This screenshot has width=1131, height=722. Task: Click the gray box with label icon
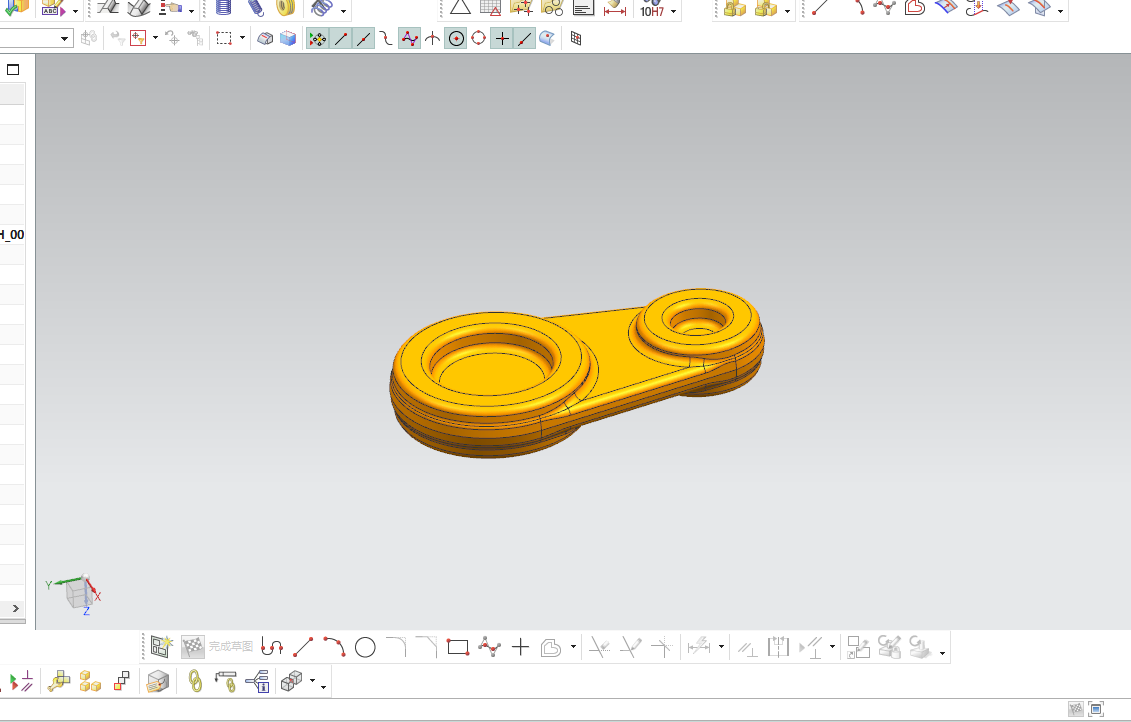[157, 680]
